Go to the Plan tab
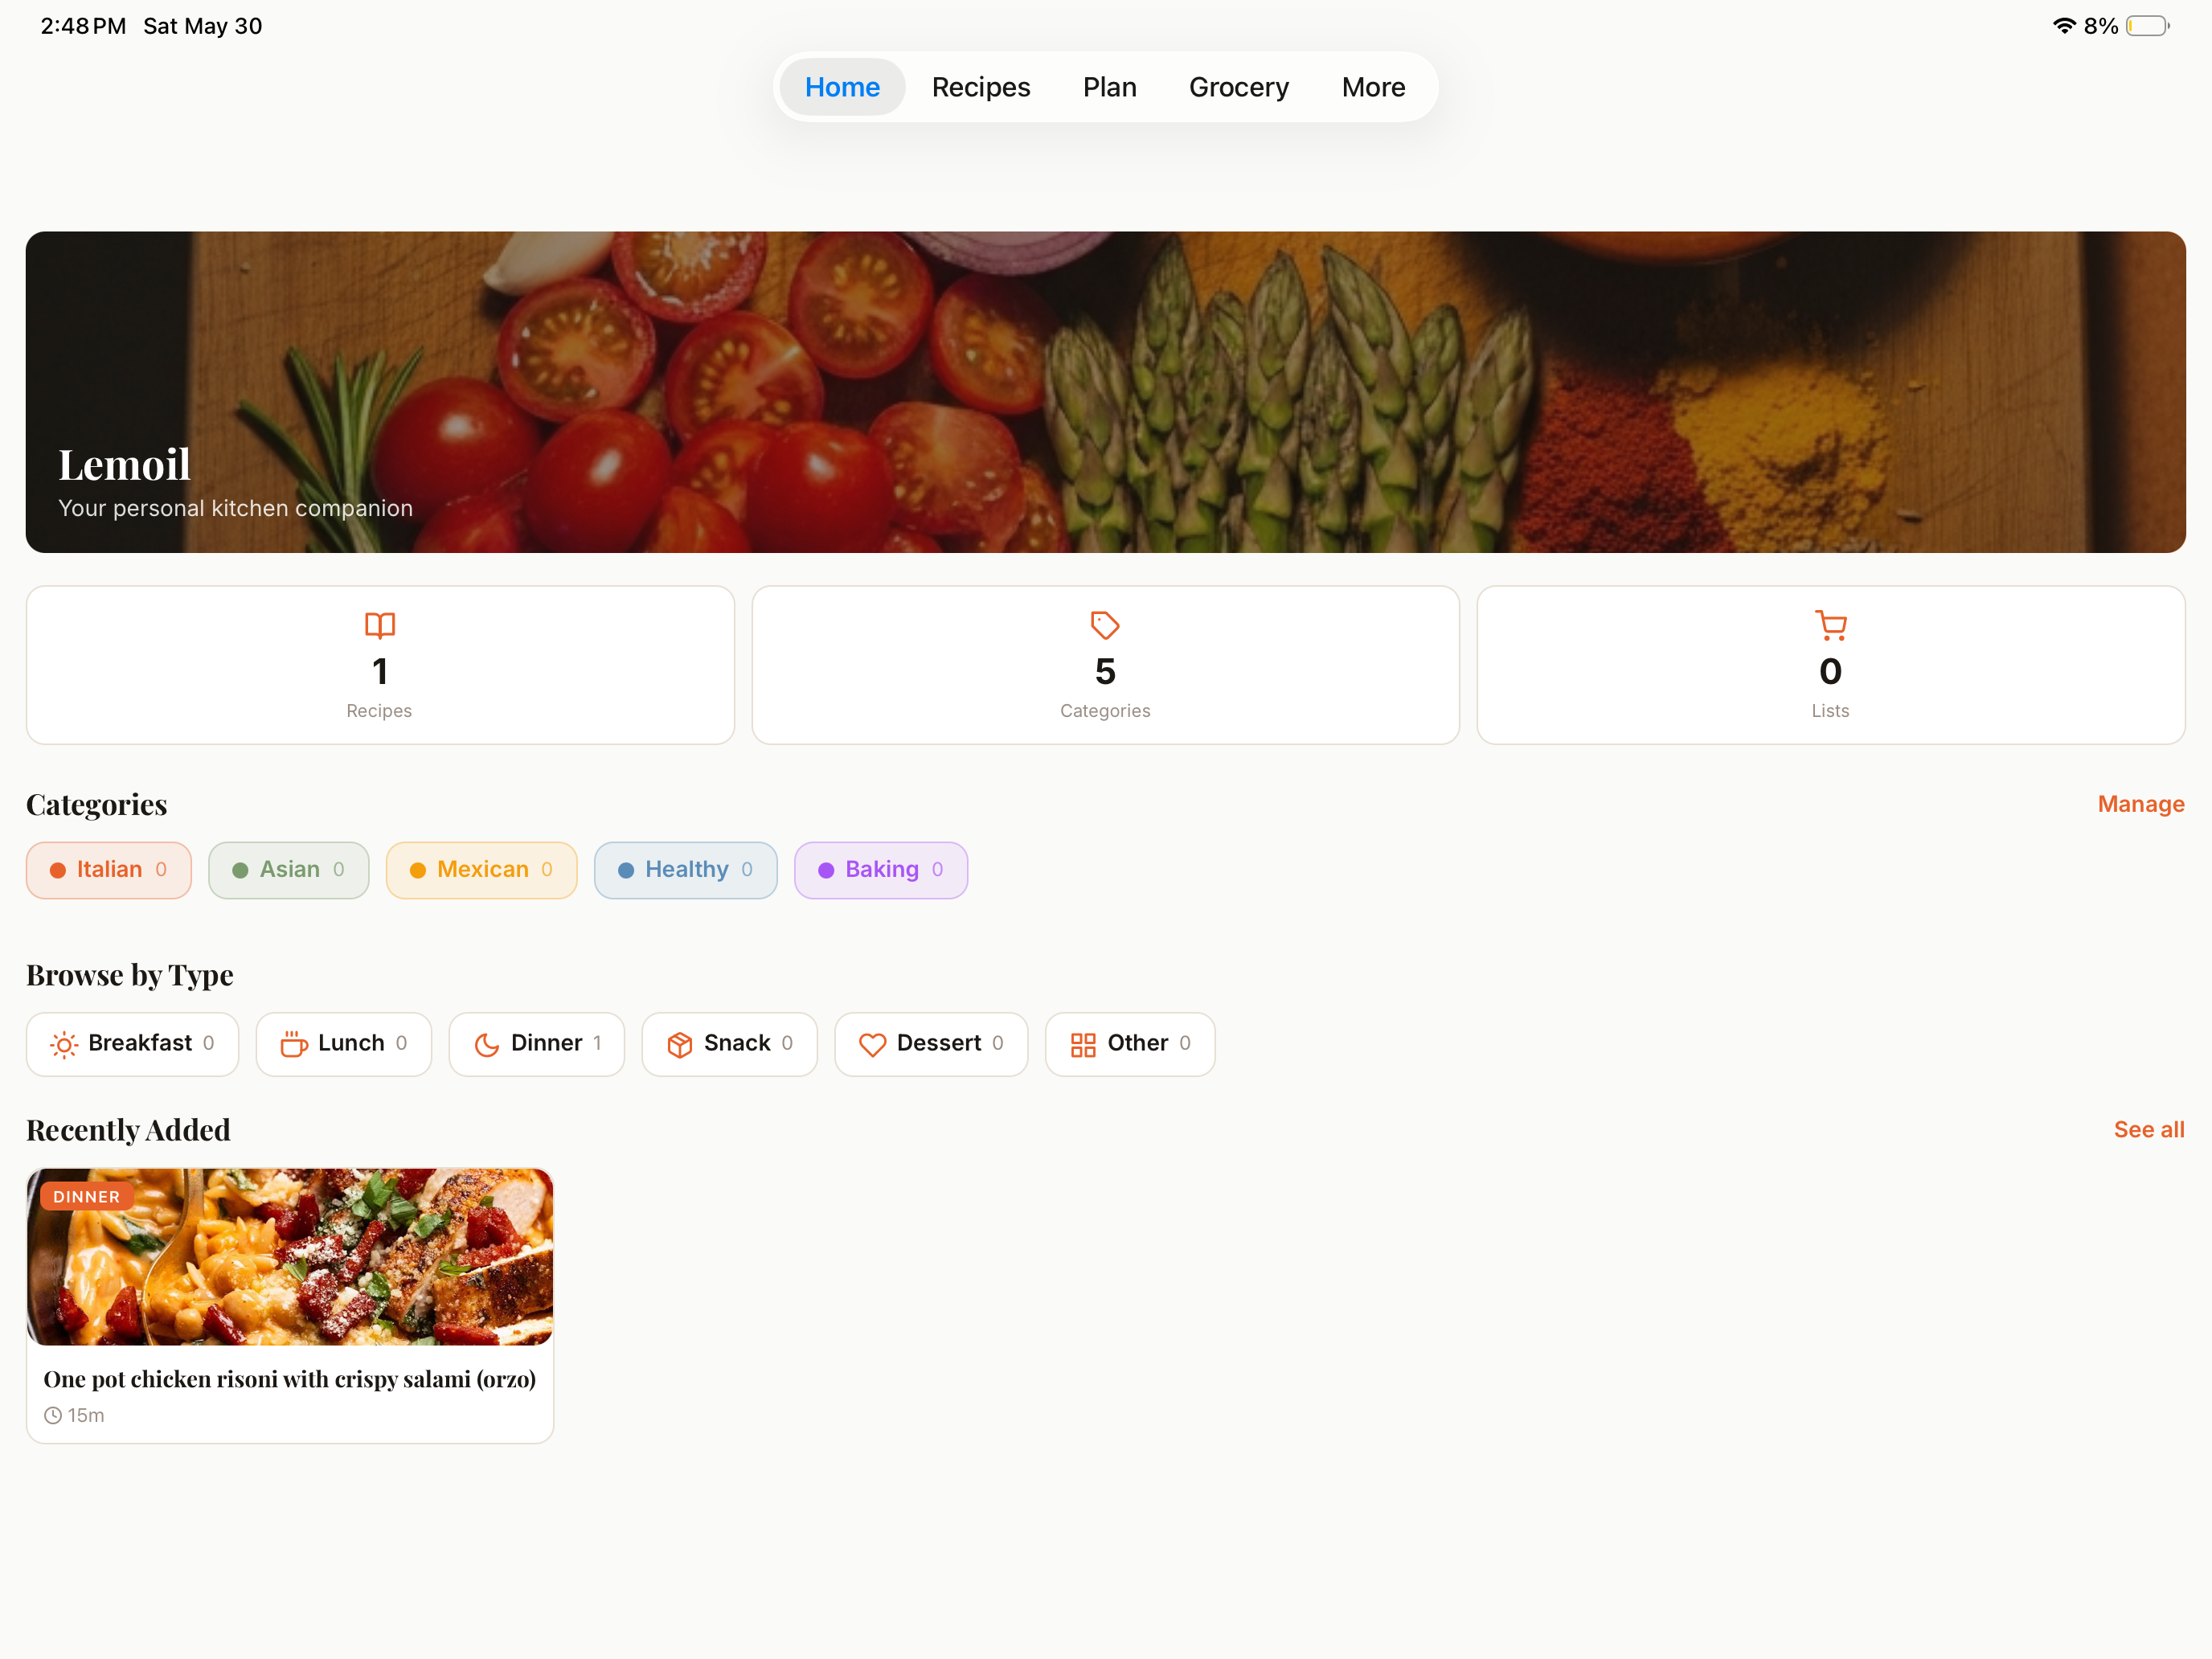2212x1659 pixels. [x=1109, y=87]
